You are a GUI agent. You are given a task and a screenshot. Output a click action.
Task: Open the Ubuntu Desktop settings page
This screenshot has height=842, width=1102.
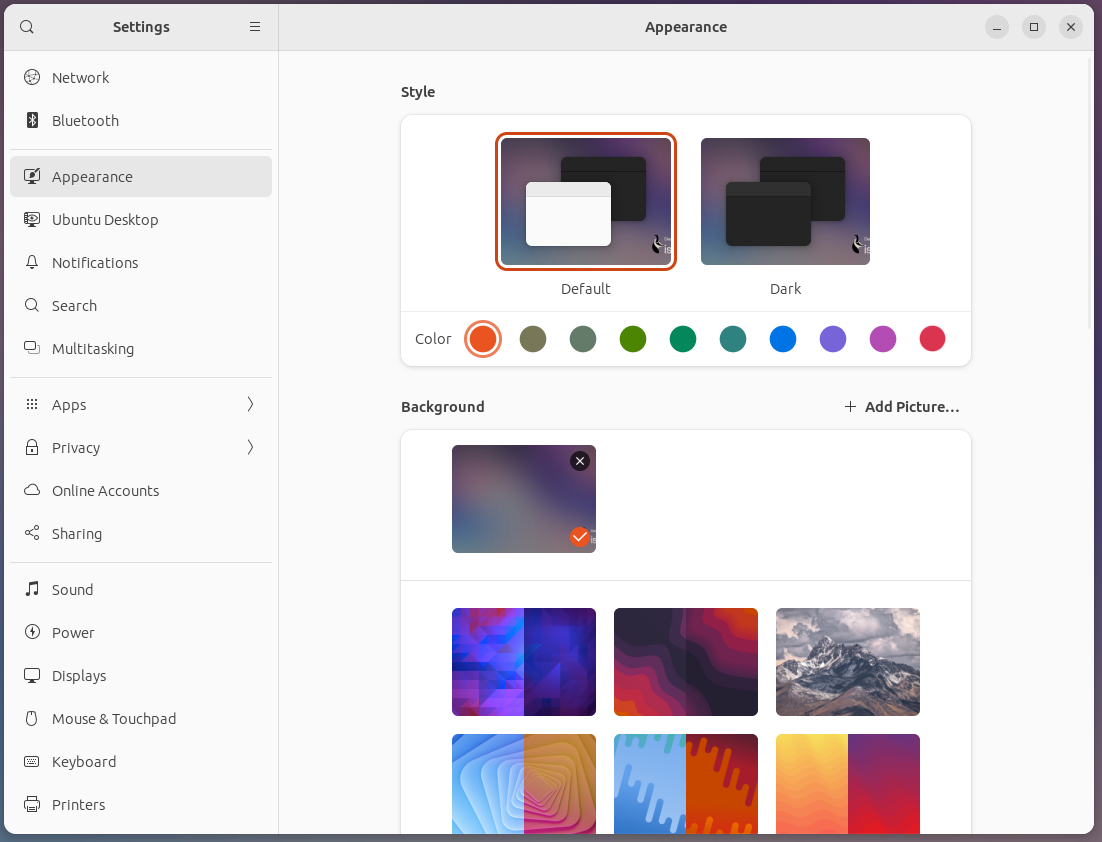pos(105,220)
